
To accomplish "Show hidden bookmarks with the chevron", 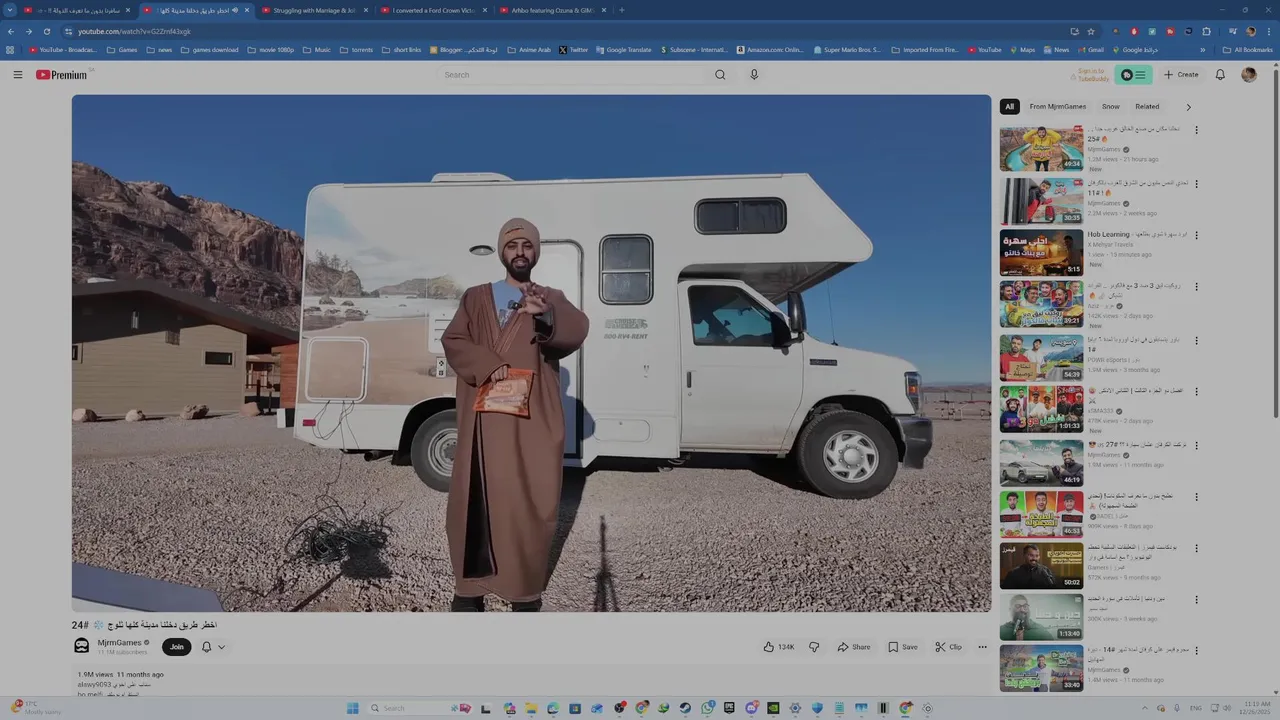I will [x=1203, y=49].
